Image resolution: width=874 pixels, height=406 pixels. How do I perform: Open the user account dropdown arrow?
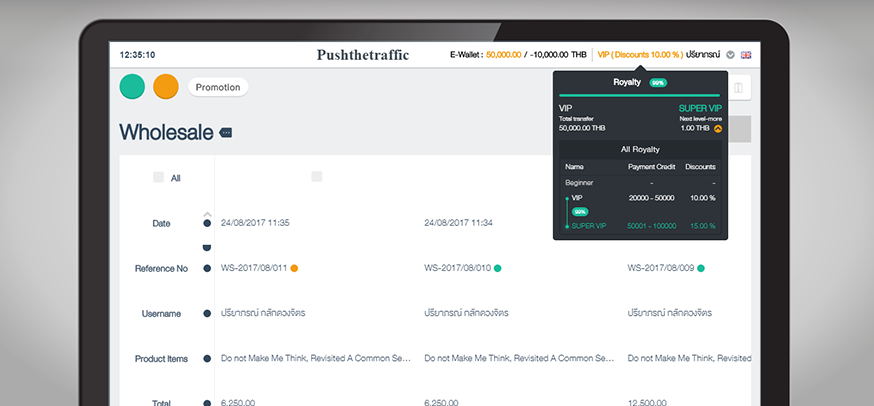tap(730, 55)
